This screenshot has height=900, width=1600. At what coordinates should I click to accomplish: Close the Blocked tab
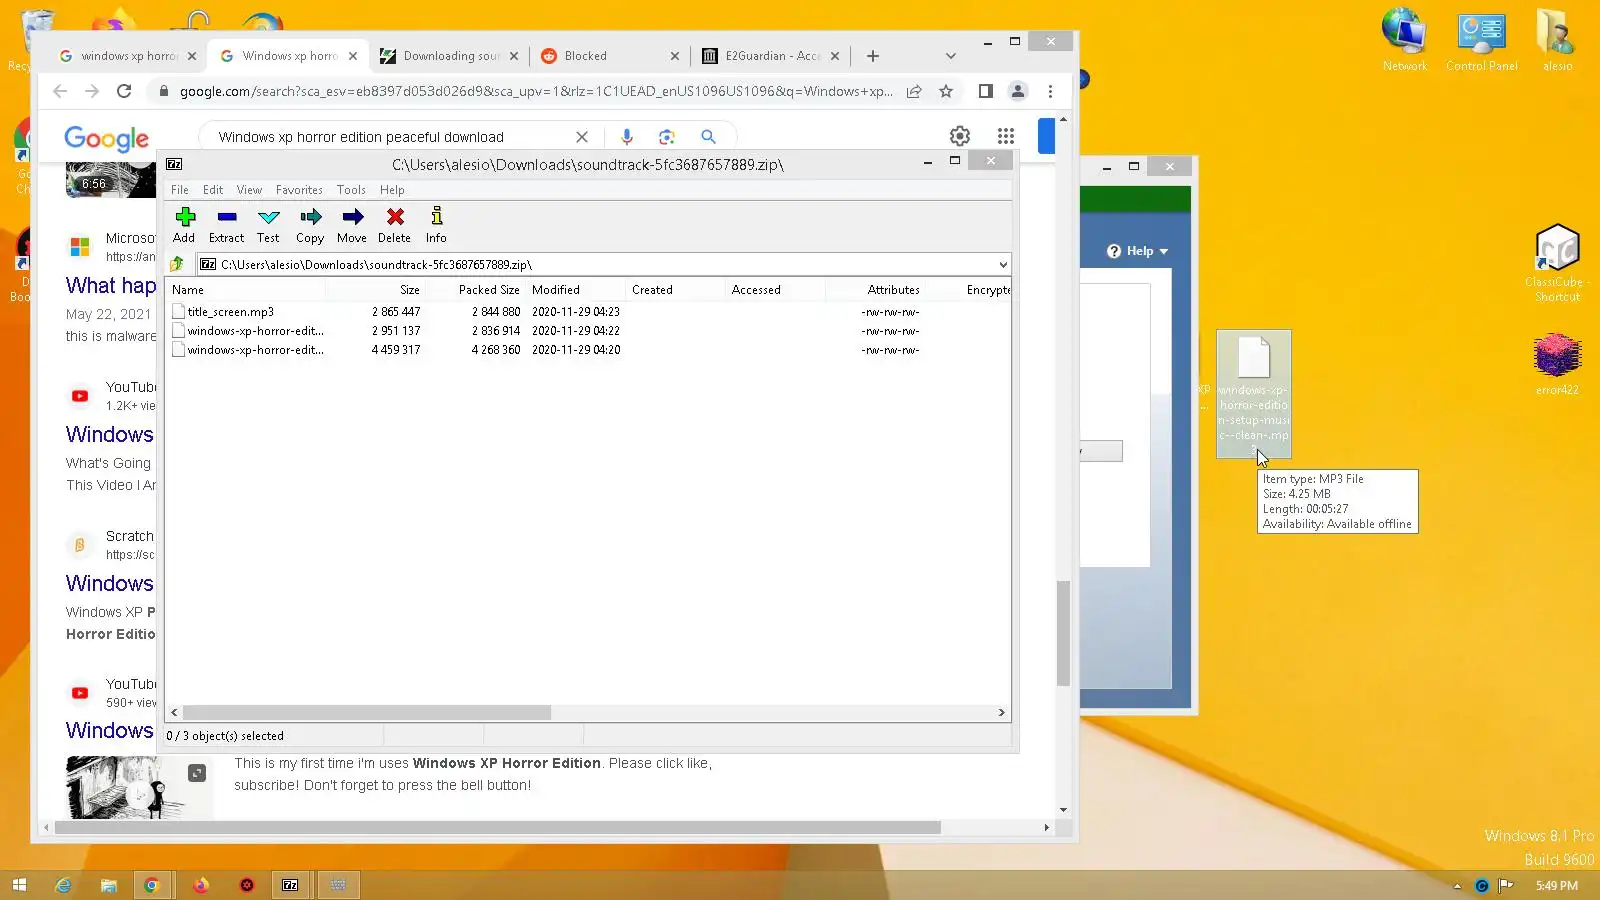[674, 56]
